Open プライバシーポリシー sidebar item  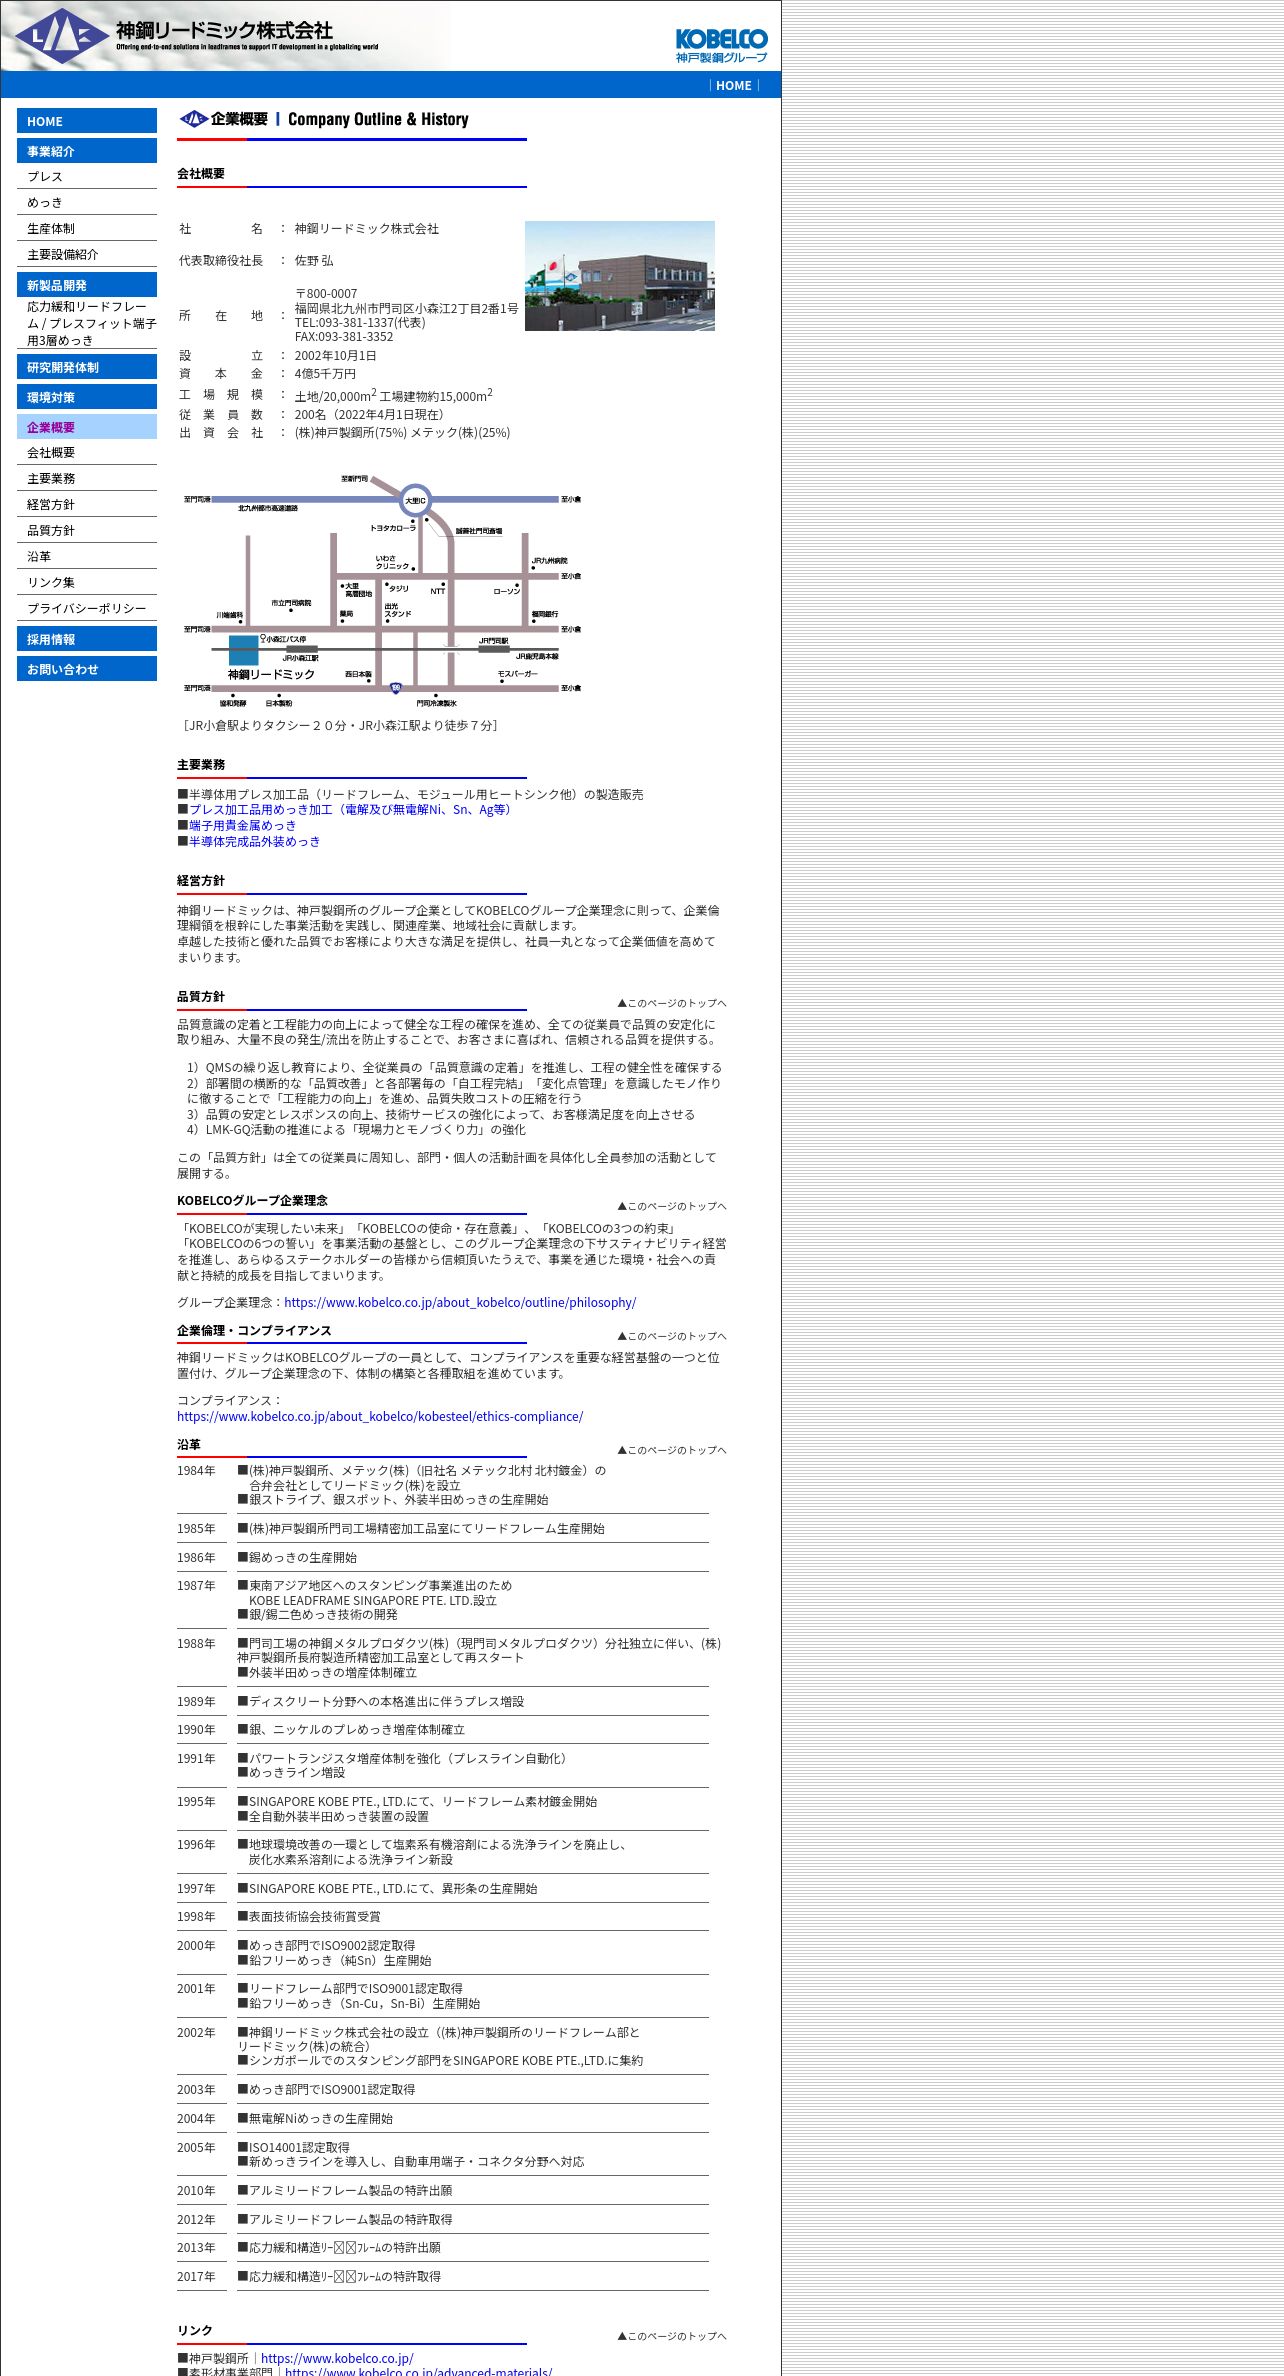click(x=87, y=608)
